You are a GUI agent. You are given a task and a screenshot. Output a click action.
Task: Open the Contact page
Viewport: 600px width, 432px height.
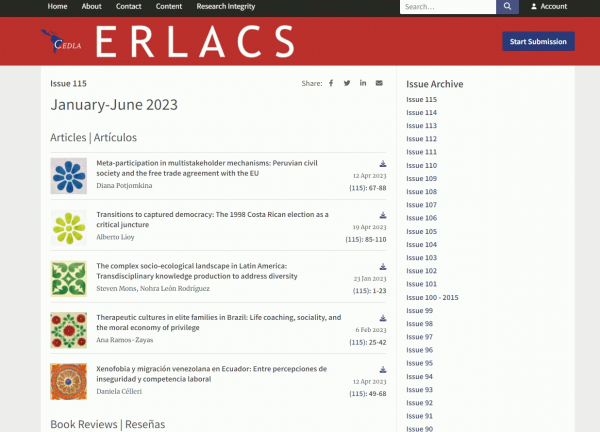click(x=129, y=7)
